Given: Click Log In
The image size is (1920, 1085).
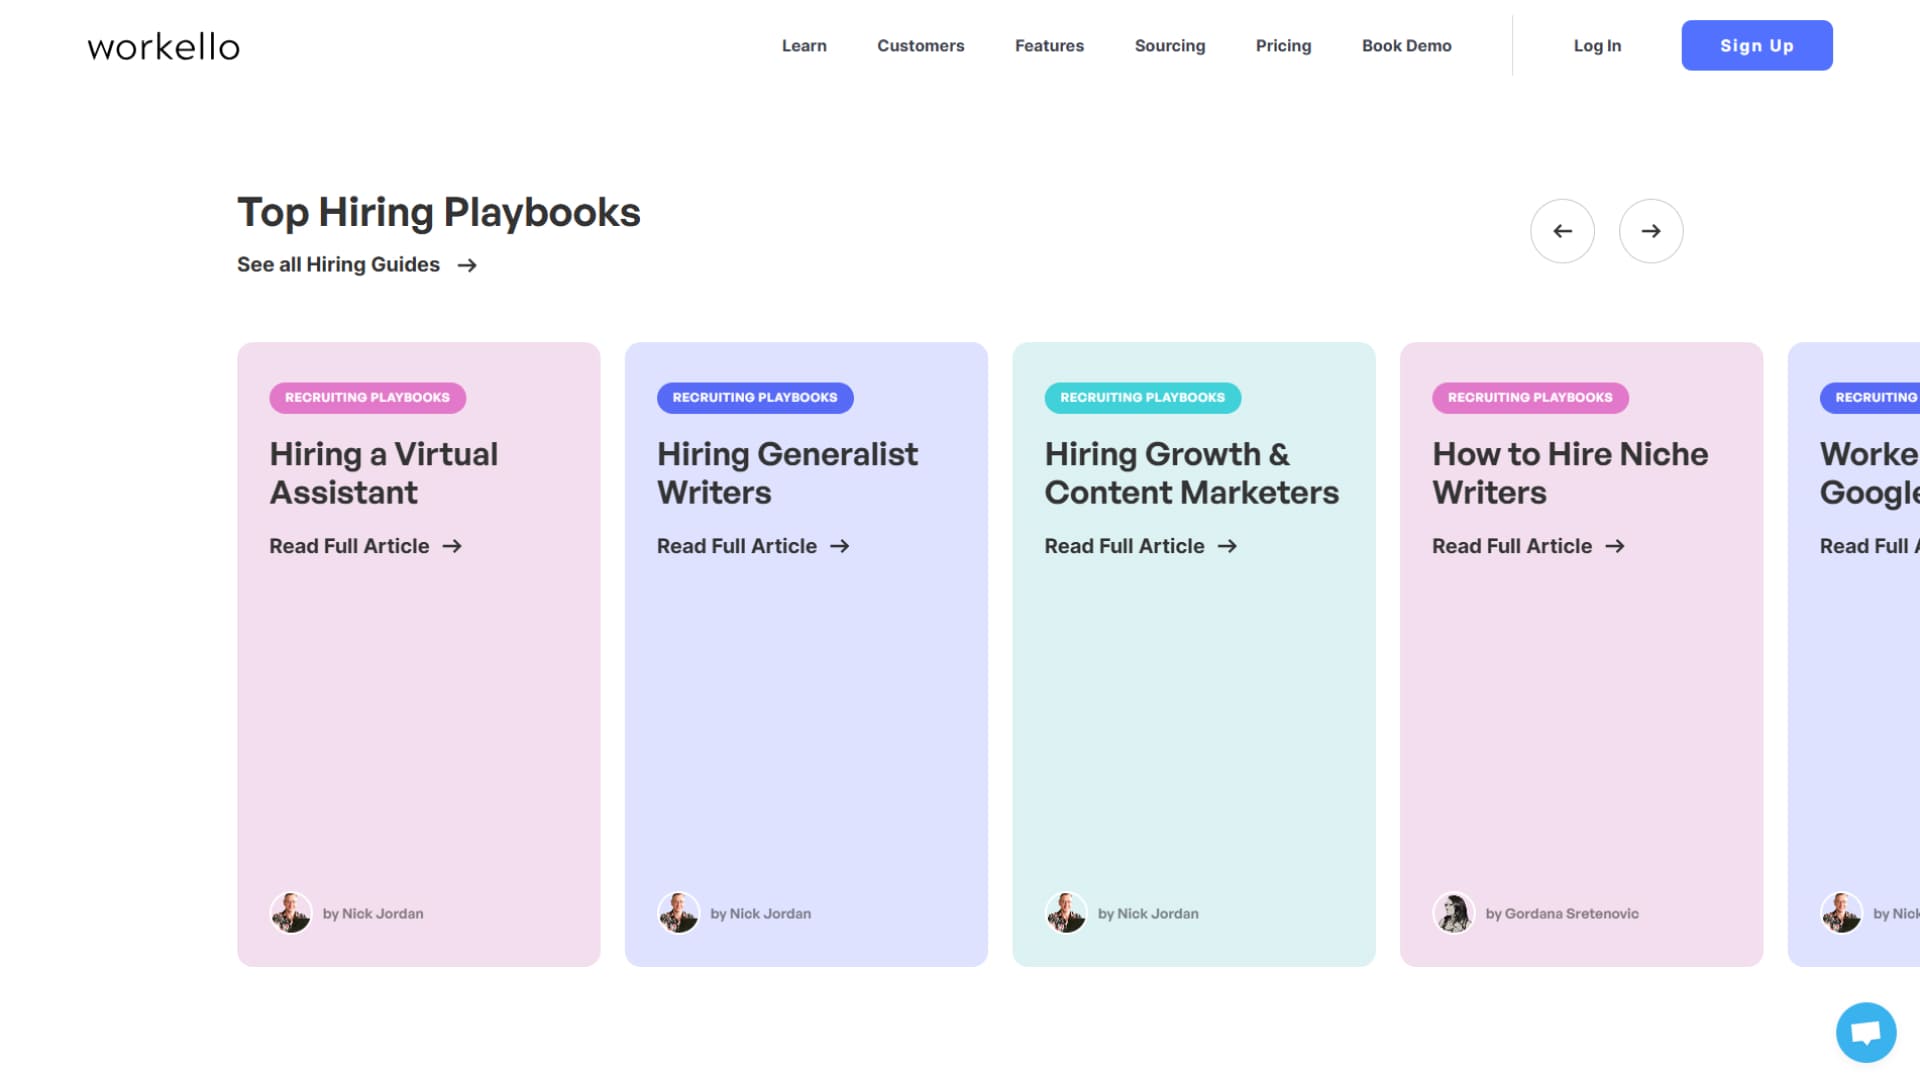Looking at the screenshot, I should pyautogui.click(x=1597, y=46).
